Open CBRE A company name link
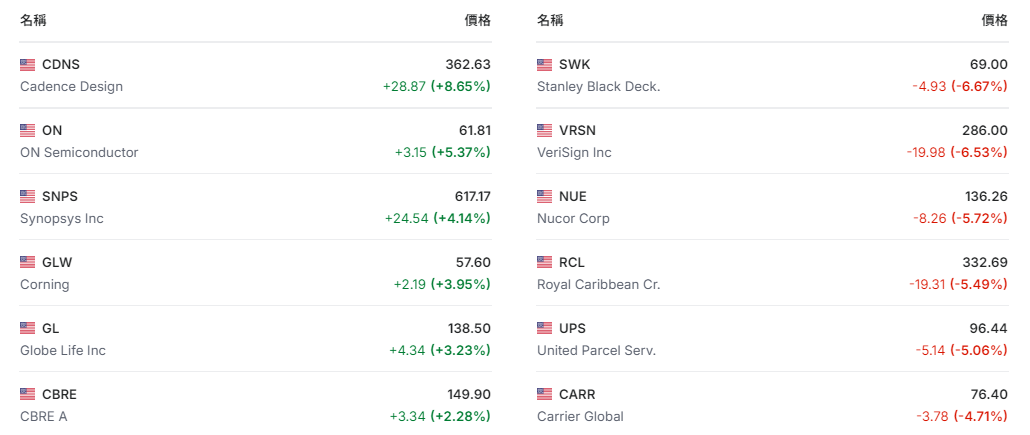 44,417
